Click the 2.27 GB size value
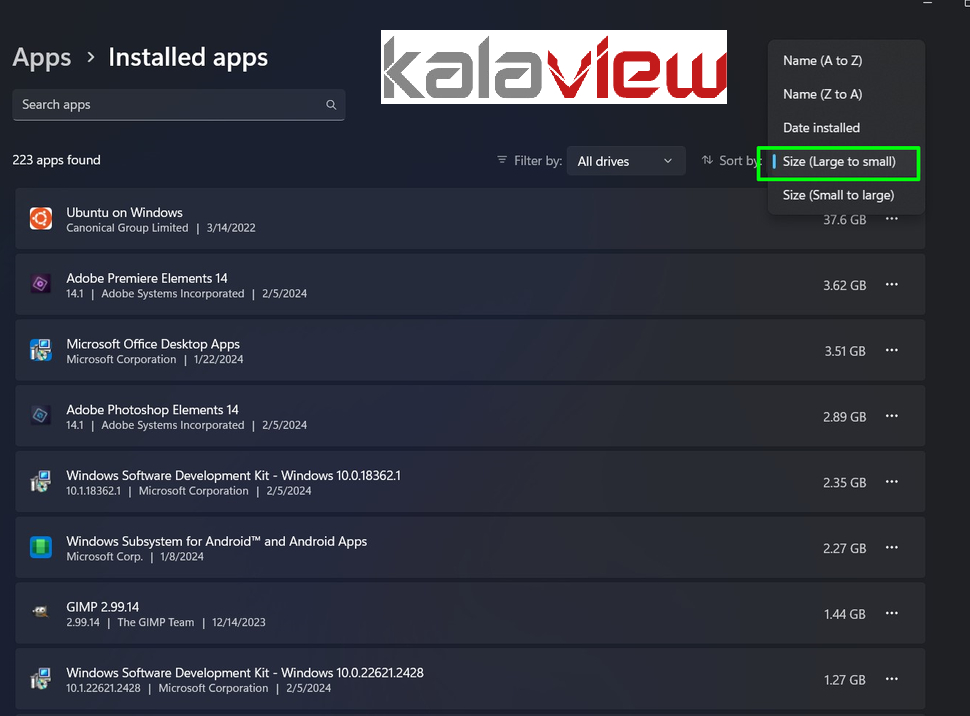Viewport: 970px width, 716px height. click(x=844, y=548)
